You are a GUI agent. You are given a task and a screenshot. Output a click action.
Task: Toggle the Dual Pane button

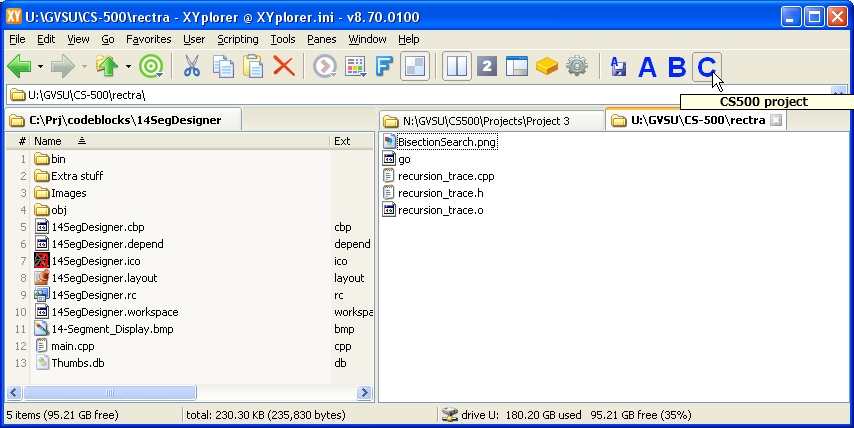click(x=456, y=67)
